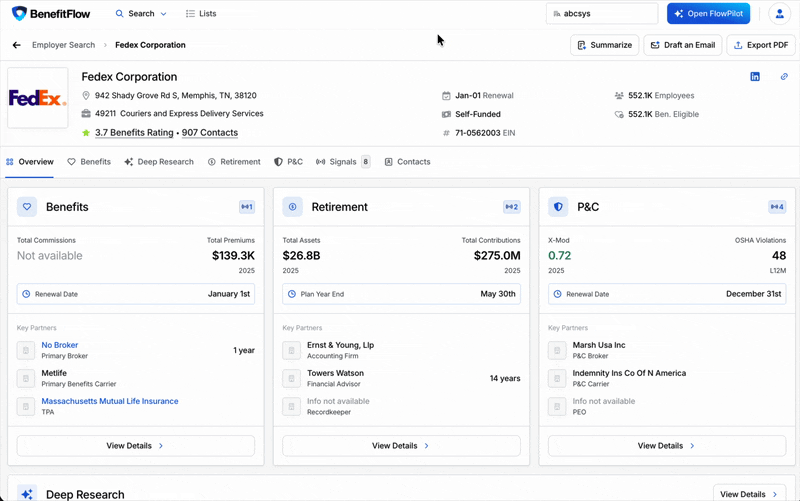The image size is (800, 501).
Task: Open the No Broker link
Action: [x=60, y=345]
